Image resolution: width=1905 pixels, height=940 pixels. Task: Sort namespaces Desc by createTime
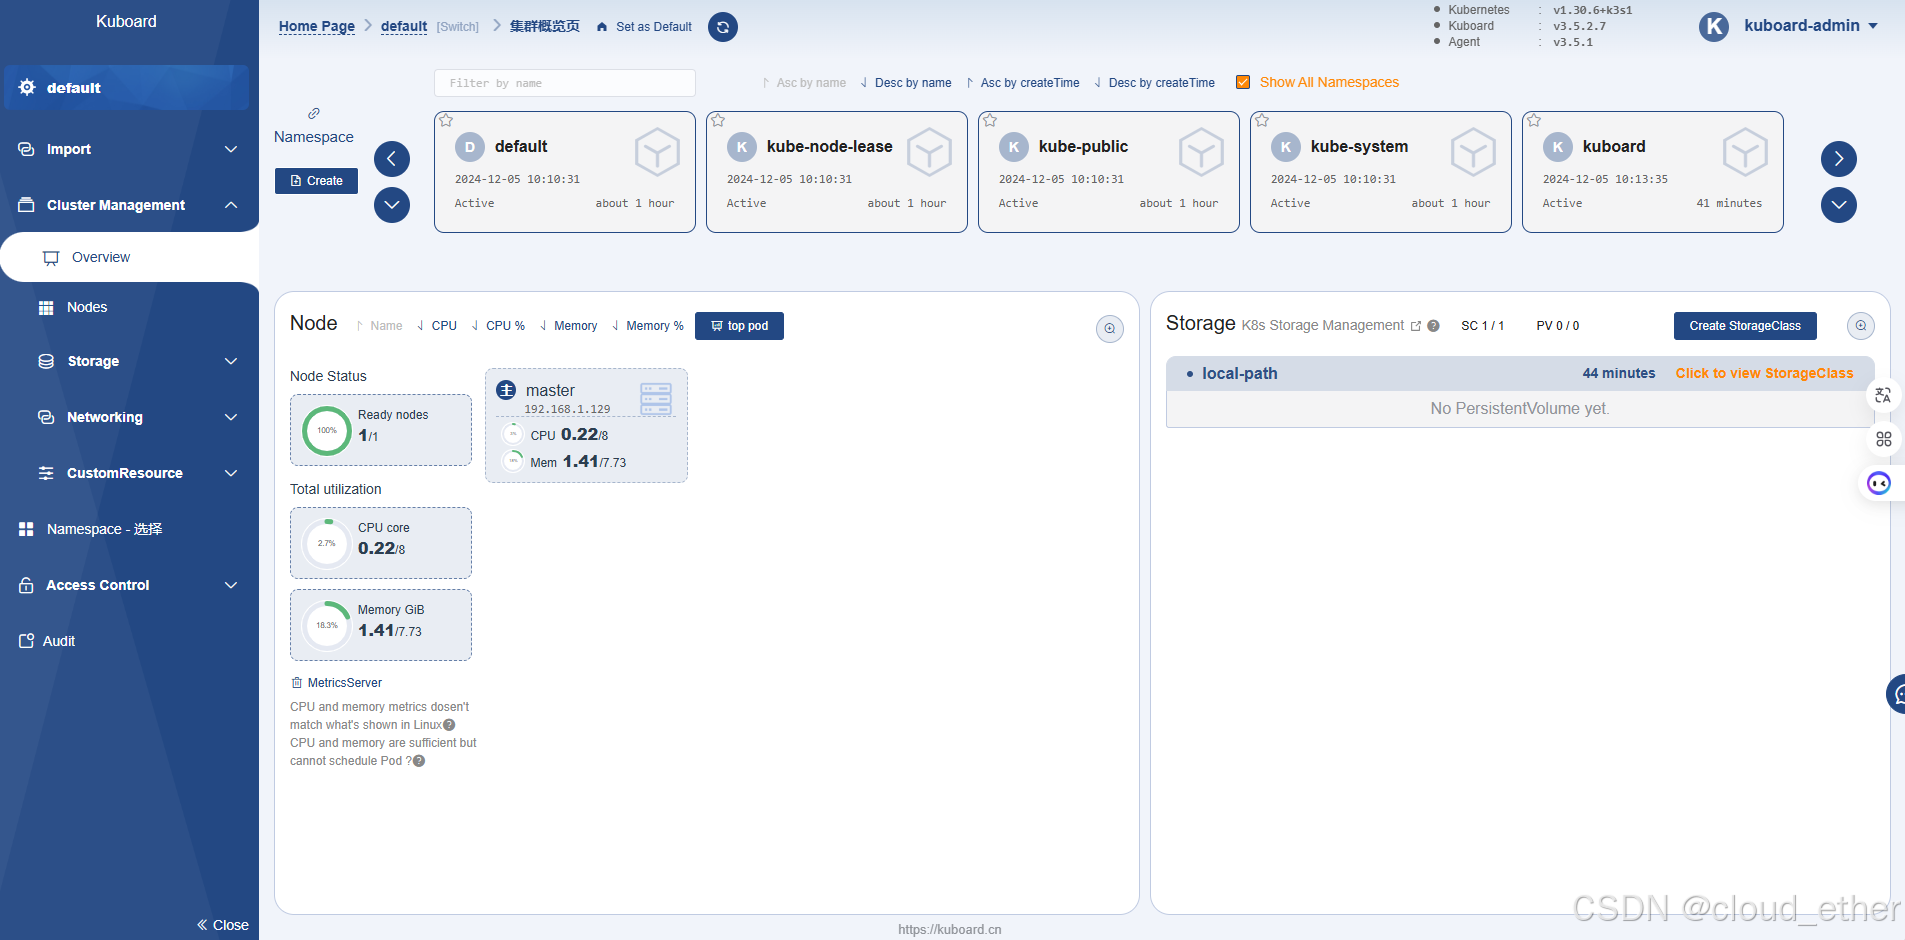tap(1154, 83)
